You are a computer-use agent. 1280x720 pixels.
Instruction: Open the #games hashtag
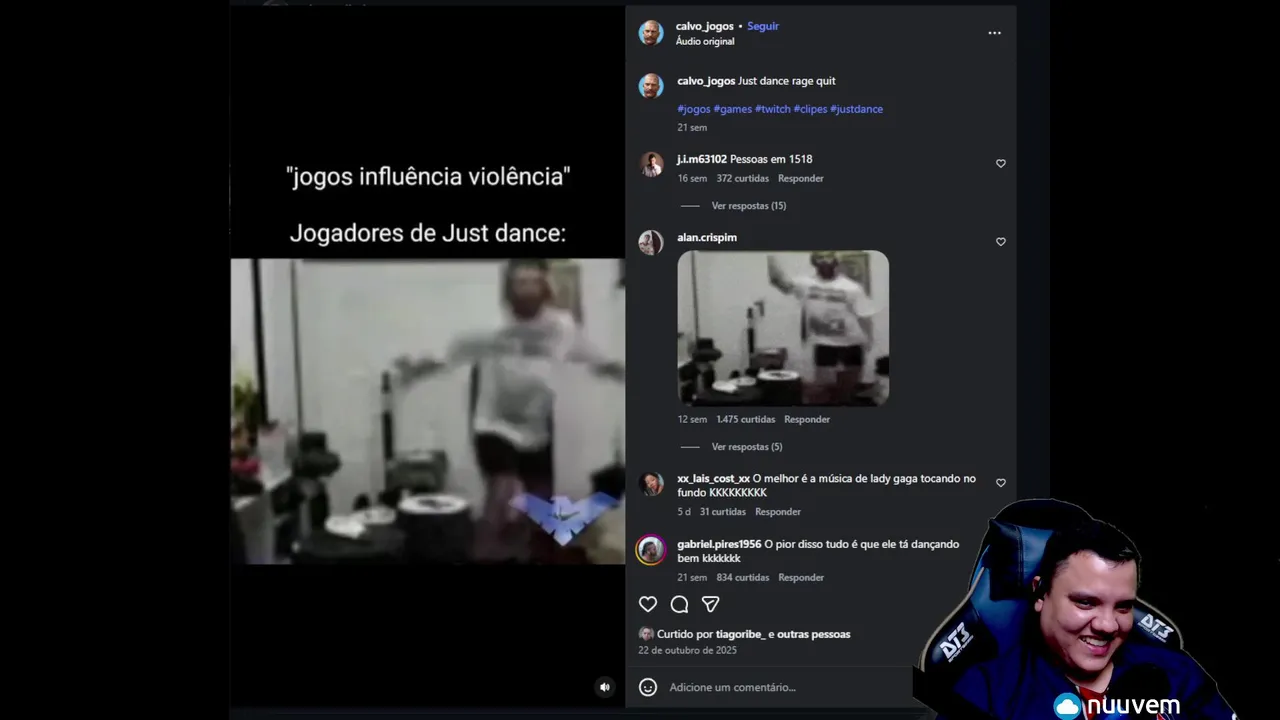[x=733, y=109]
